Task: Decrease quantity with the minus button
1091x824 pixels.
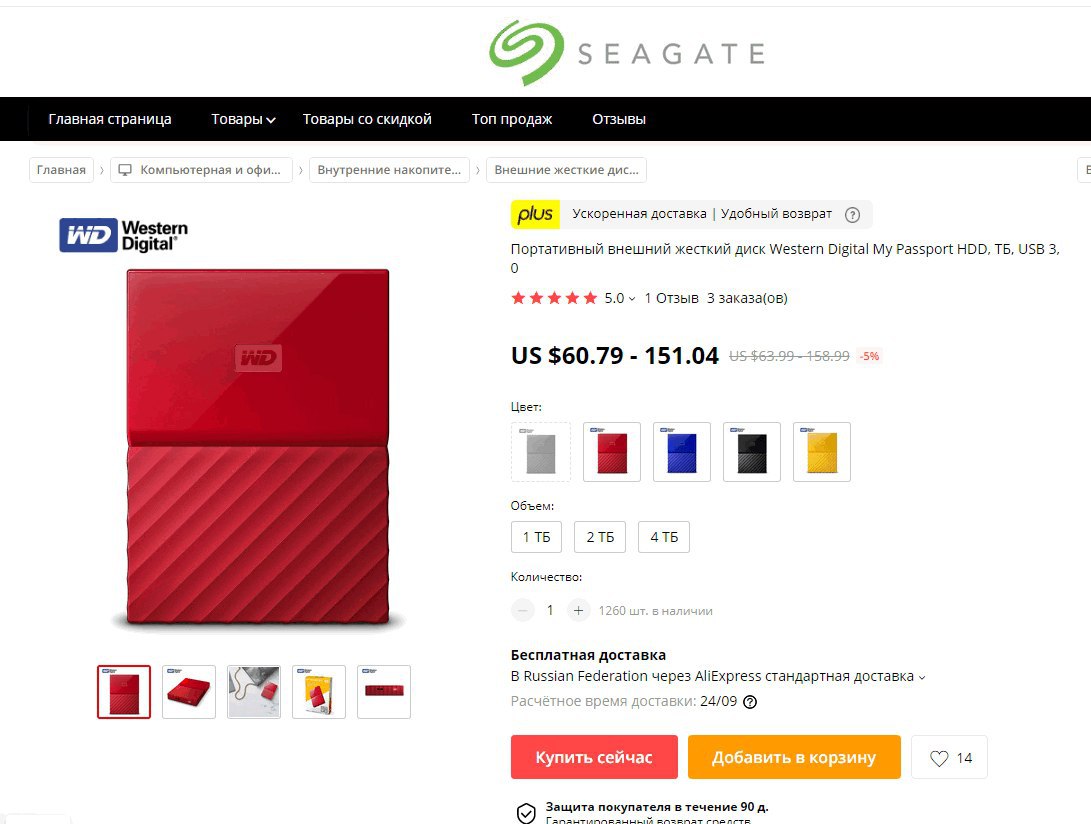Action: pos(523,610)
